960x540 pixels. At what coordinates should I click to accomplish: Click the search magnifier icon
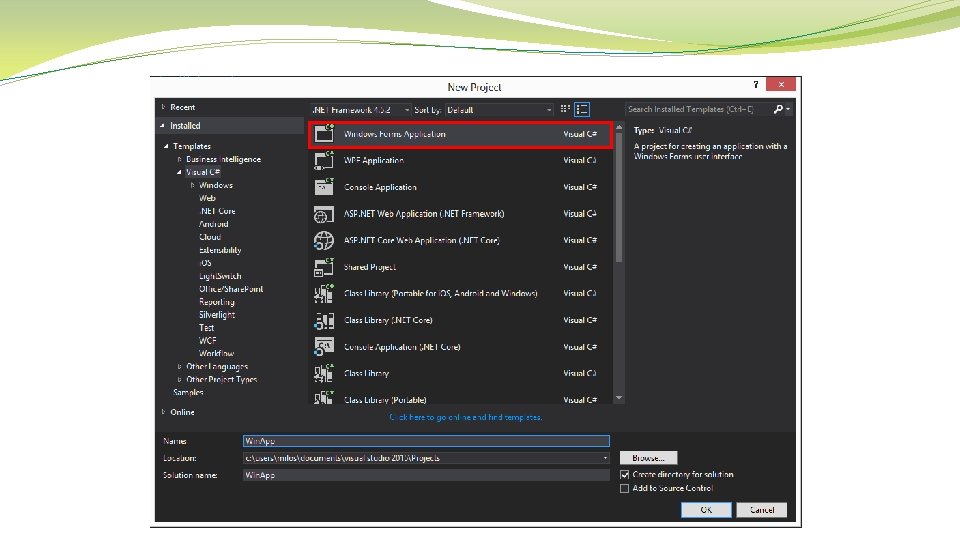coord(778,109)
